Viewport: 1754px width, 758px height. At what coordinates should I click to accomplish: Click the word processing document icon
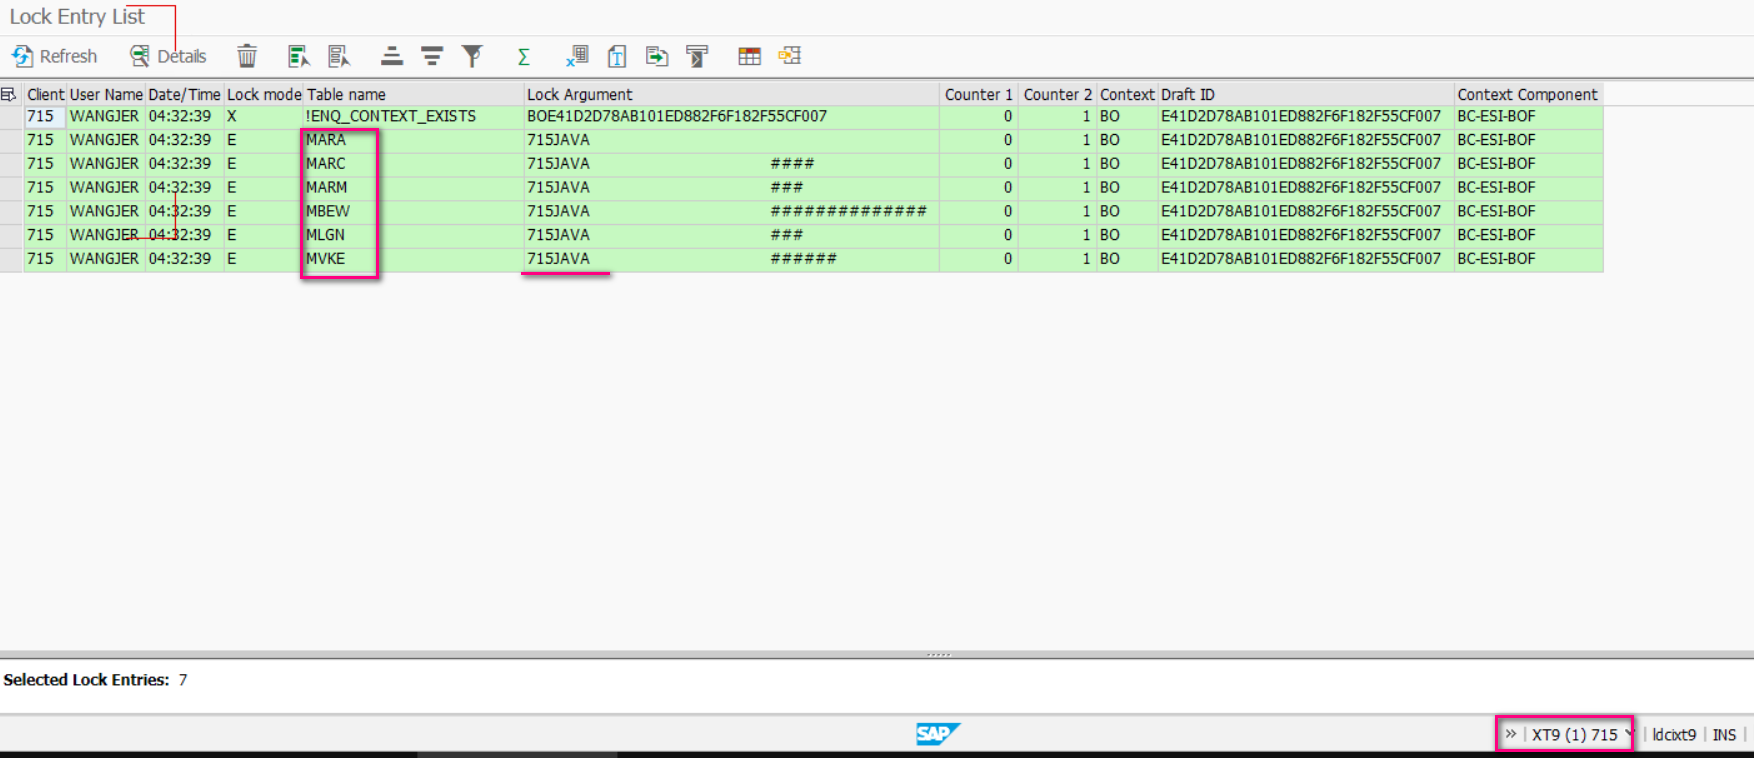(617, 56)
